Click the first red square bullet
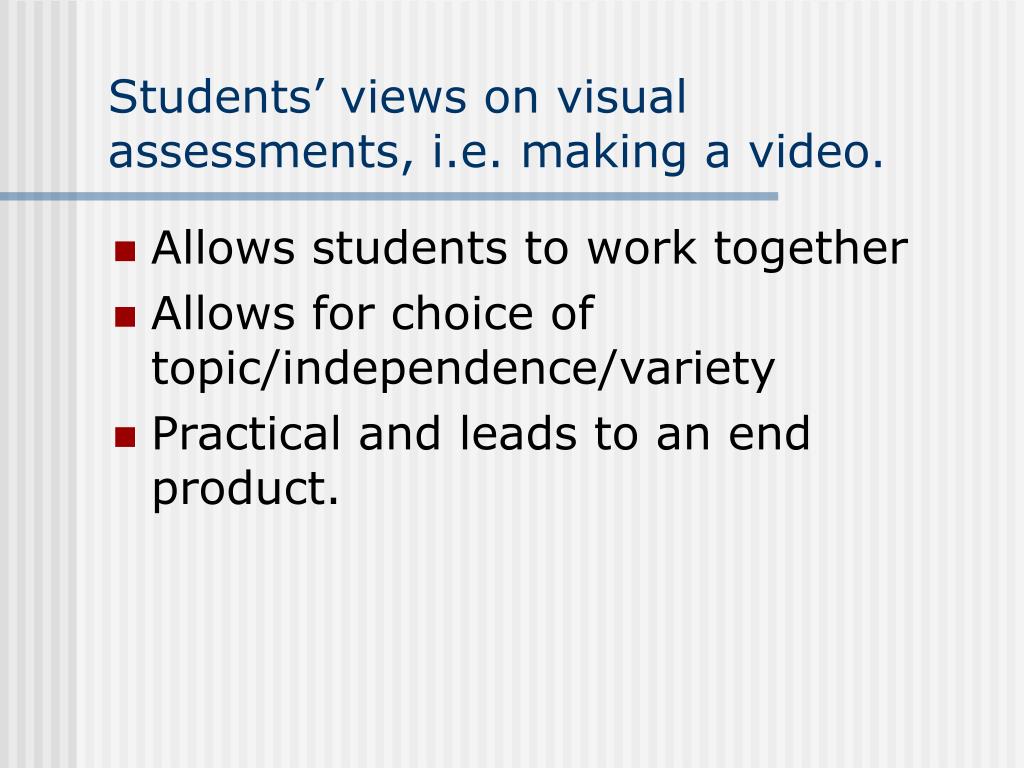 point(125,251)
